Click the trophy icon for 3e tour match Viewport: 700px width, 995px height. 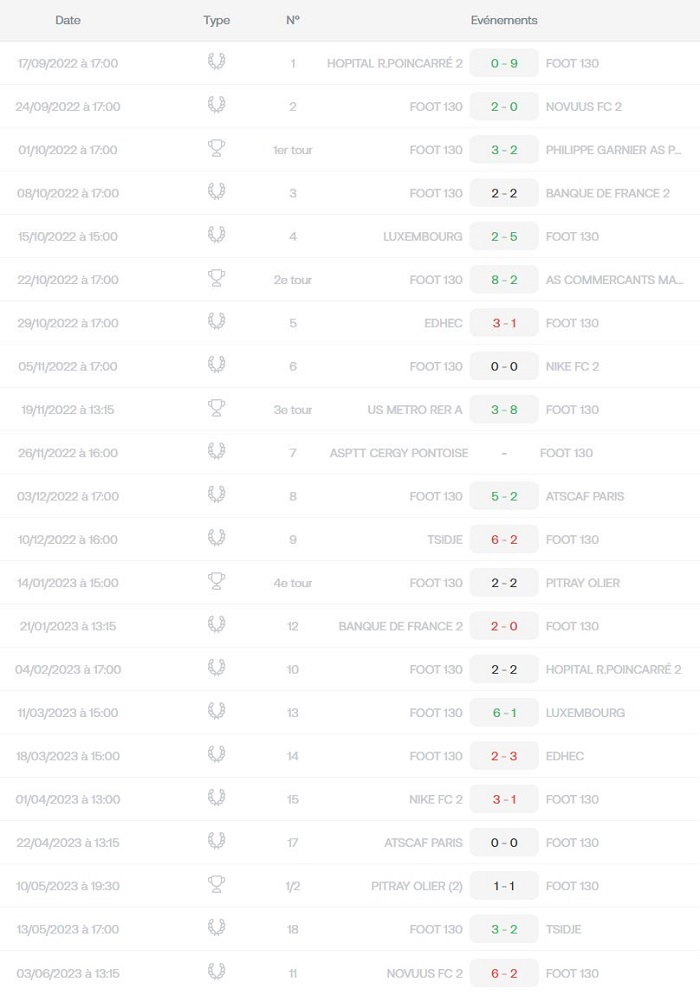pyautogui.click(x=216, y=408)
